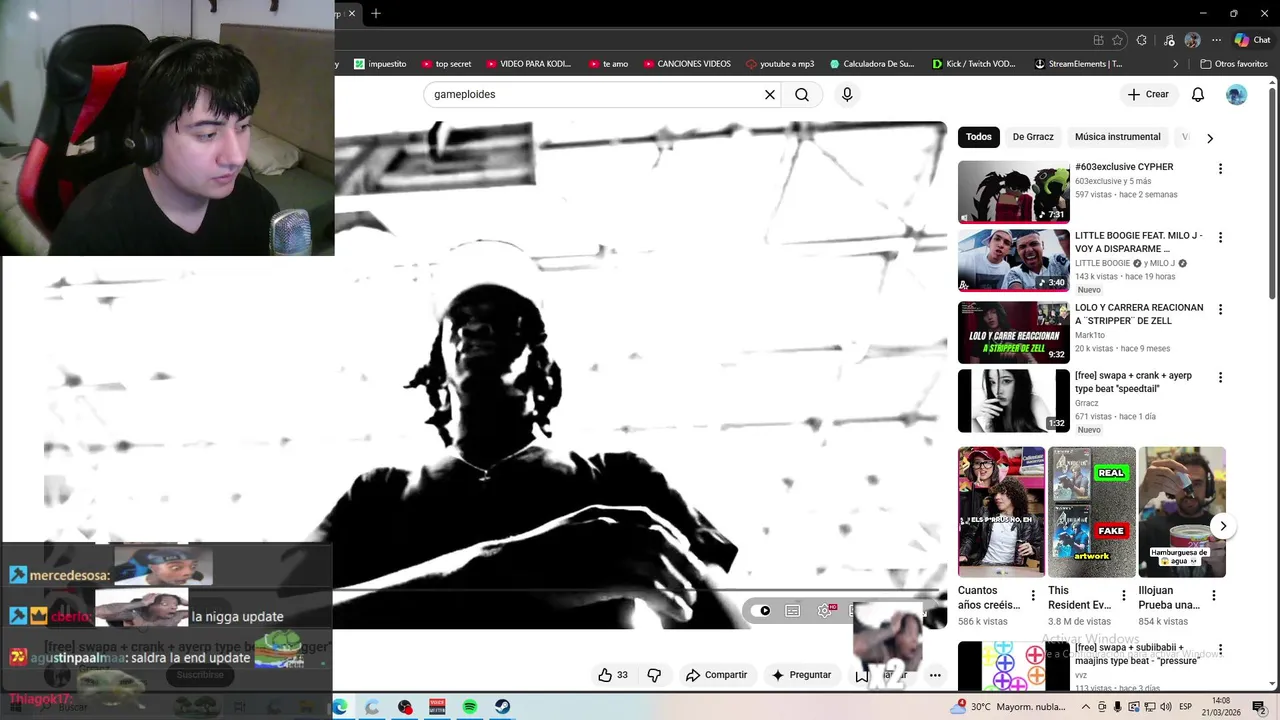Open pressure type beat video title
Image resolution: width=1280 pixels, height=720 pixels.
[x=1136, y=654]
